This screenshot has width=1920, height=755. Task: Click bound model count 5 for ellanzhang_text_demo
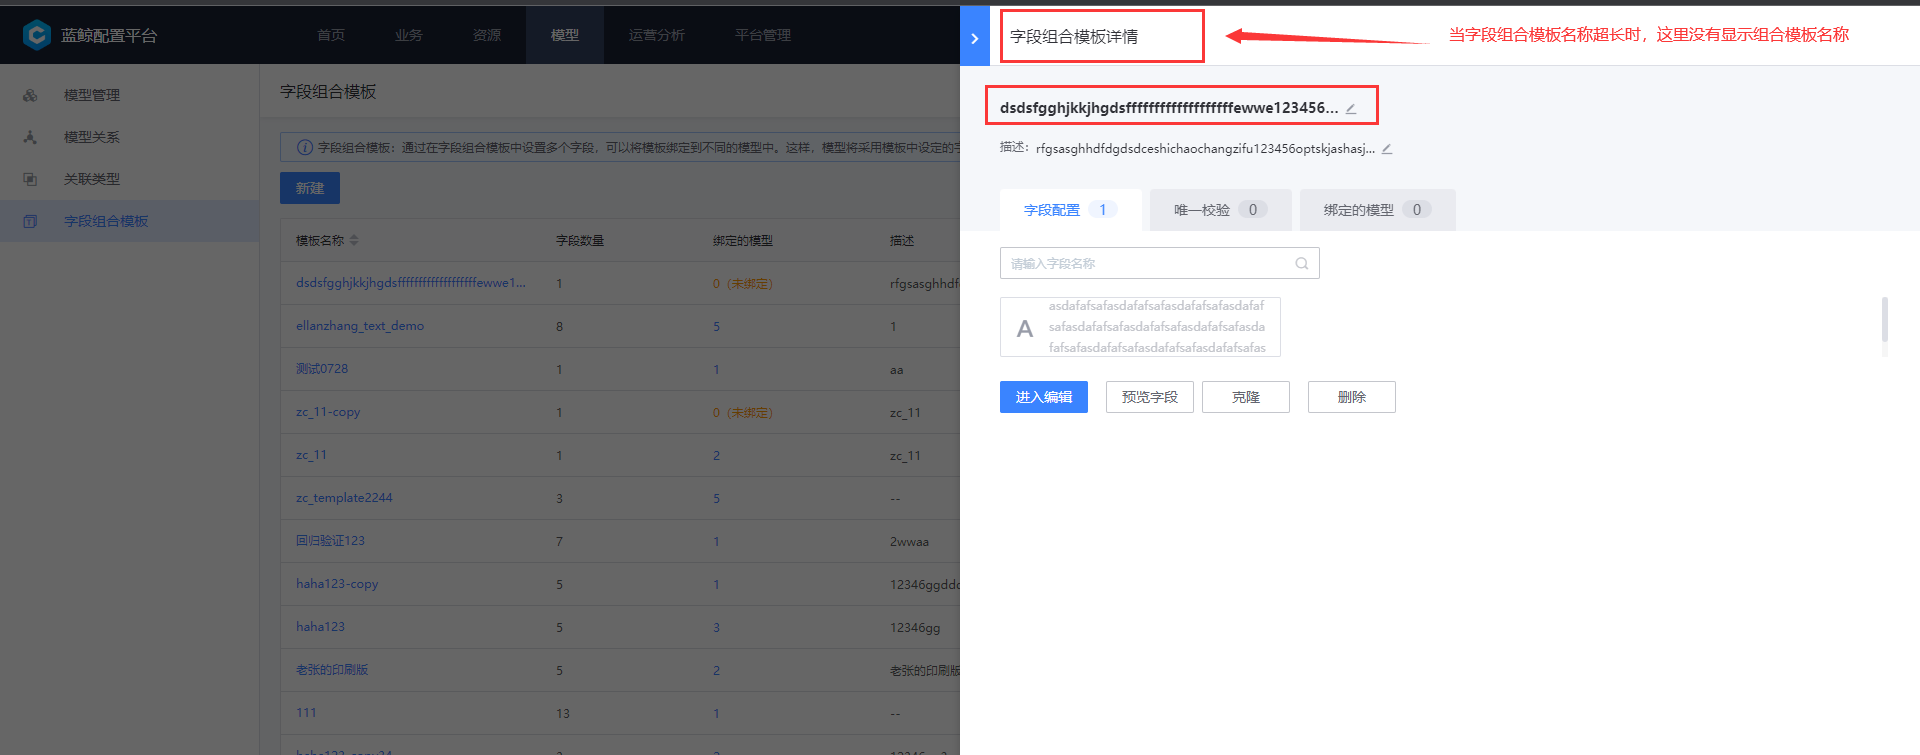(716, 327)
